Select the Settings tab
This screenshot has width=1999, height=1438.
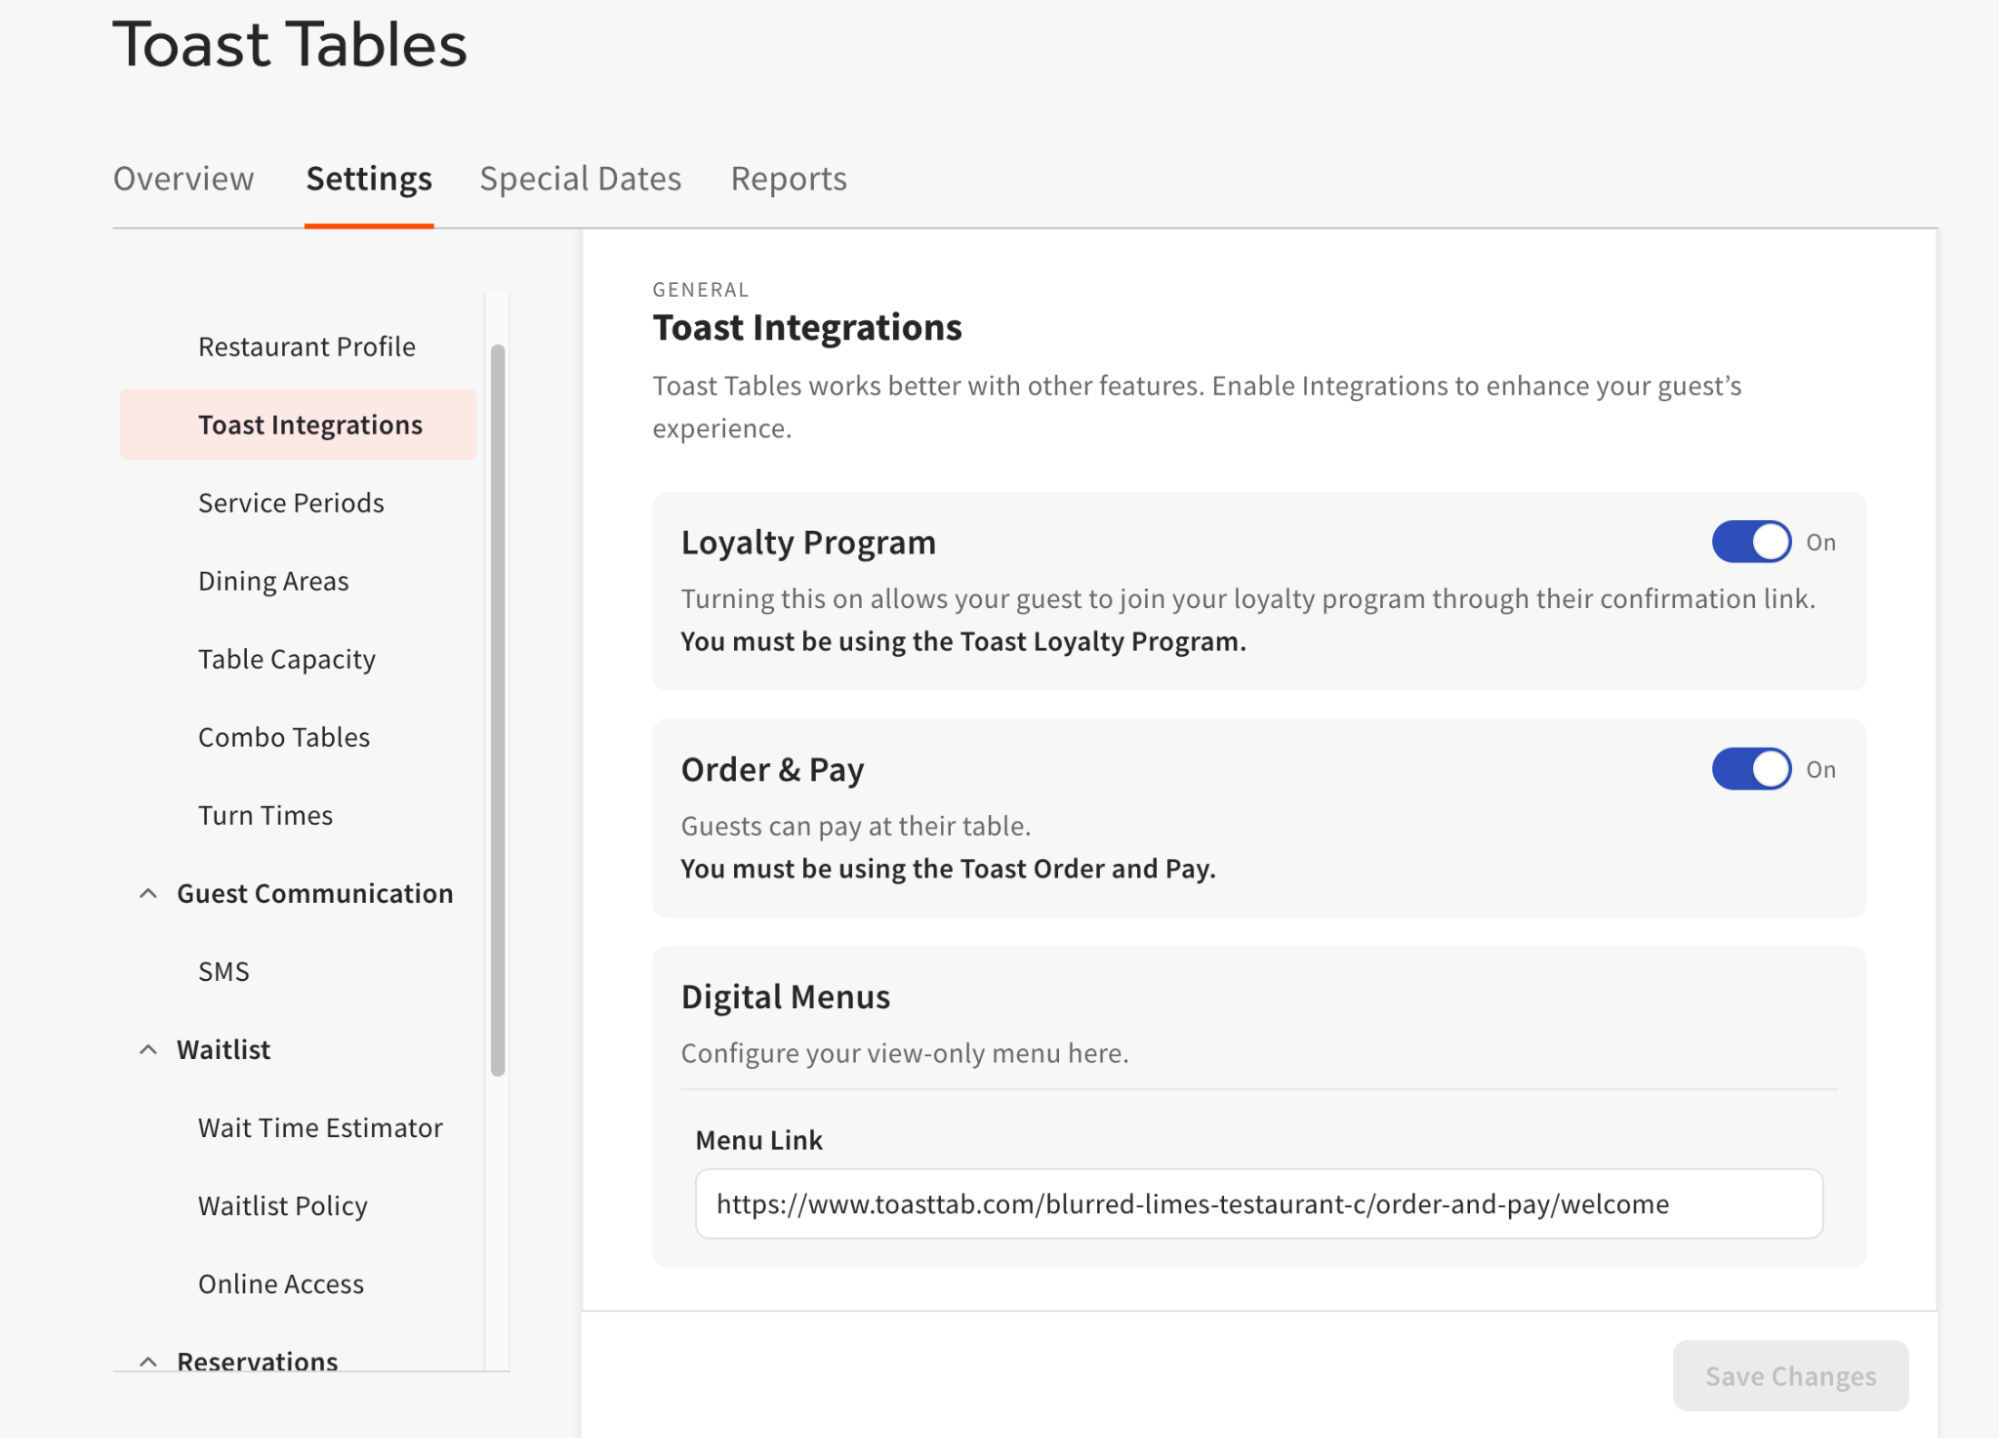369,178
